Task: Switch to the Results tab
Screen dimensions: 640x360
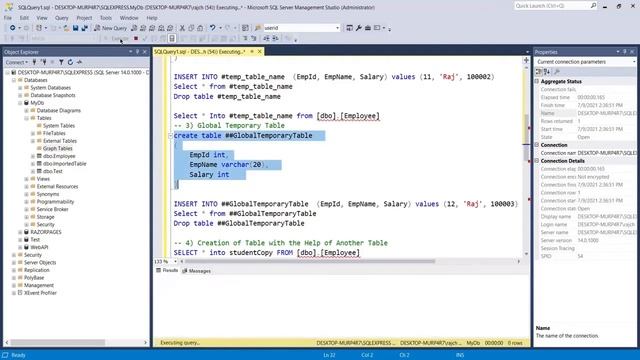Action: coord(167,270)
